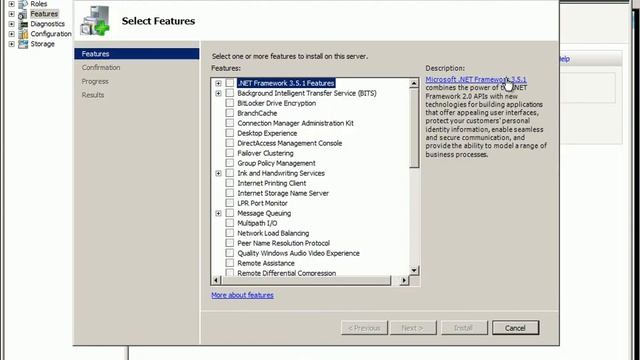Viewport: 640px width, 360px height.
Task: Click the Storage icon in tree
Action: click(x=23, y=44)
